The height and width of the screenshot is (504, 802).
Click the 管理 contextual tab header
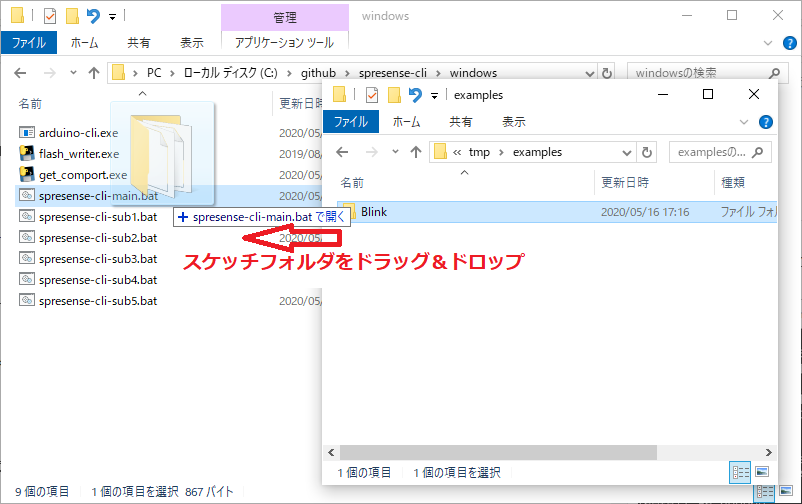point(284,17)
